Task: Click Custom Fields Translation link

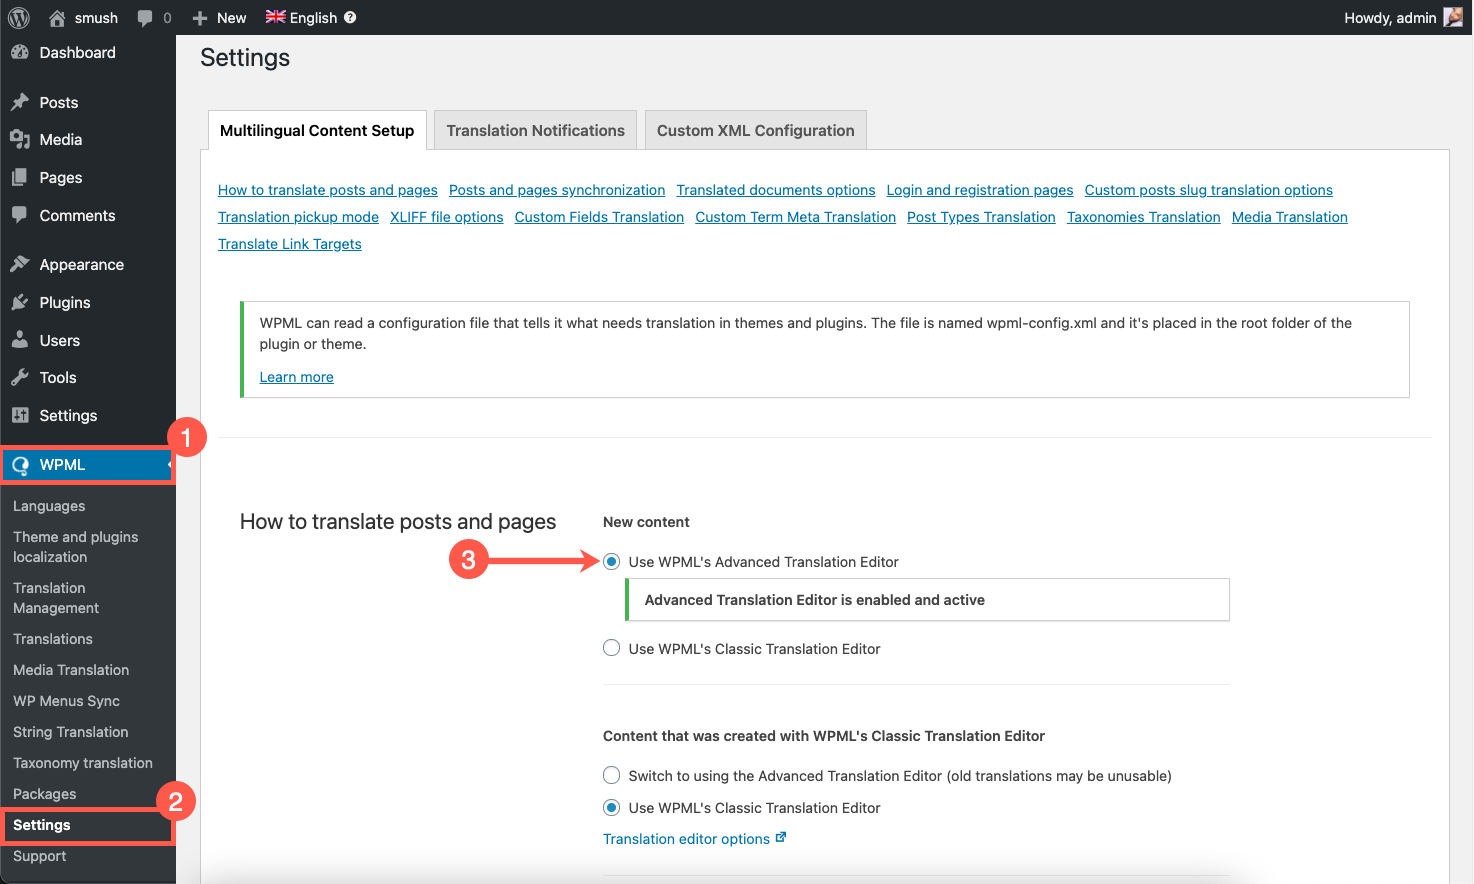Action: tap(599, 217)
